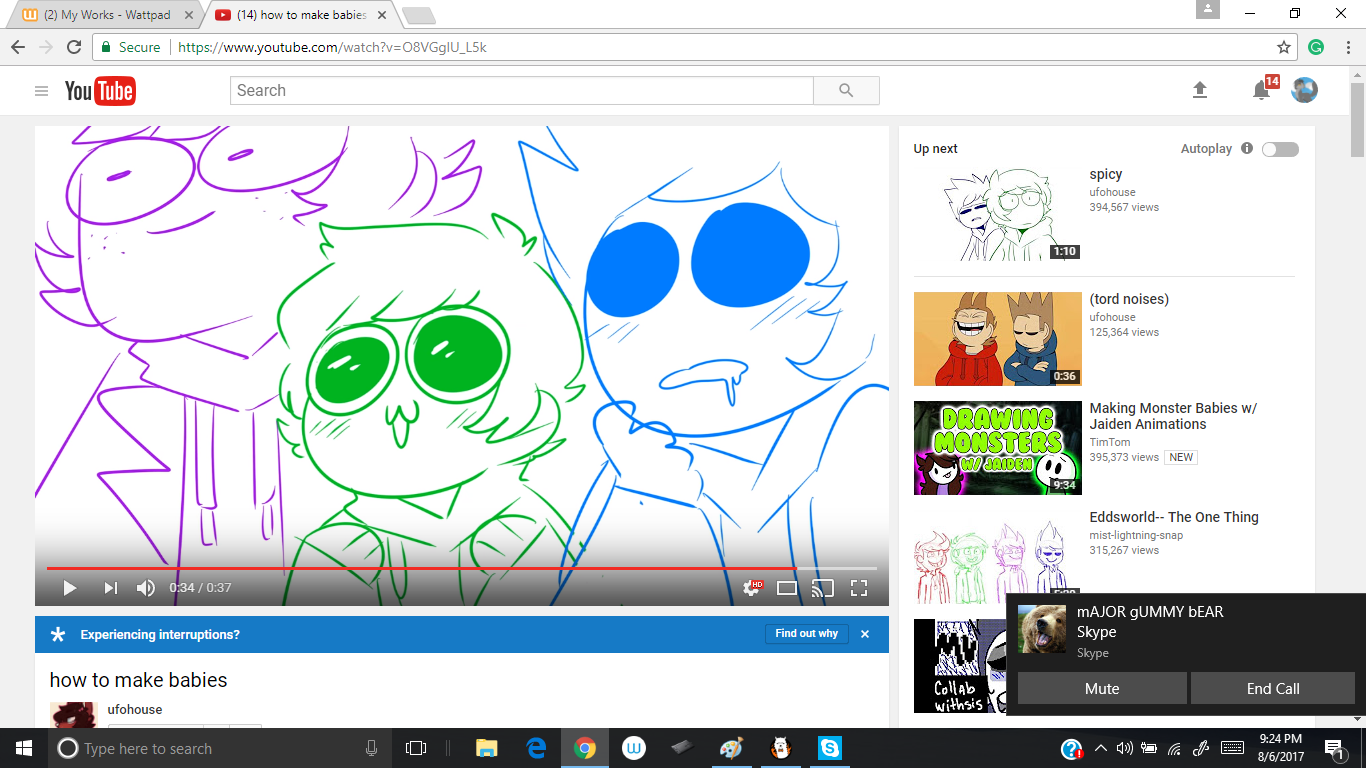Click the Autoplay info icon

pyautogui.click(x=1247, y=148)
